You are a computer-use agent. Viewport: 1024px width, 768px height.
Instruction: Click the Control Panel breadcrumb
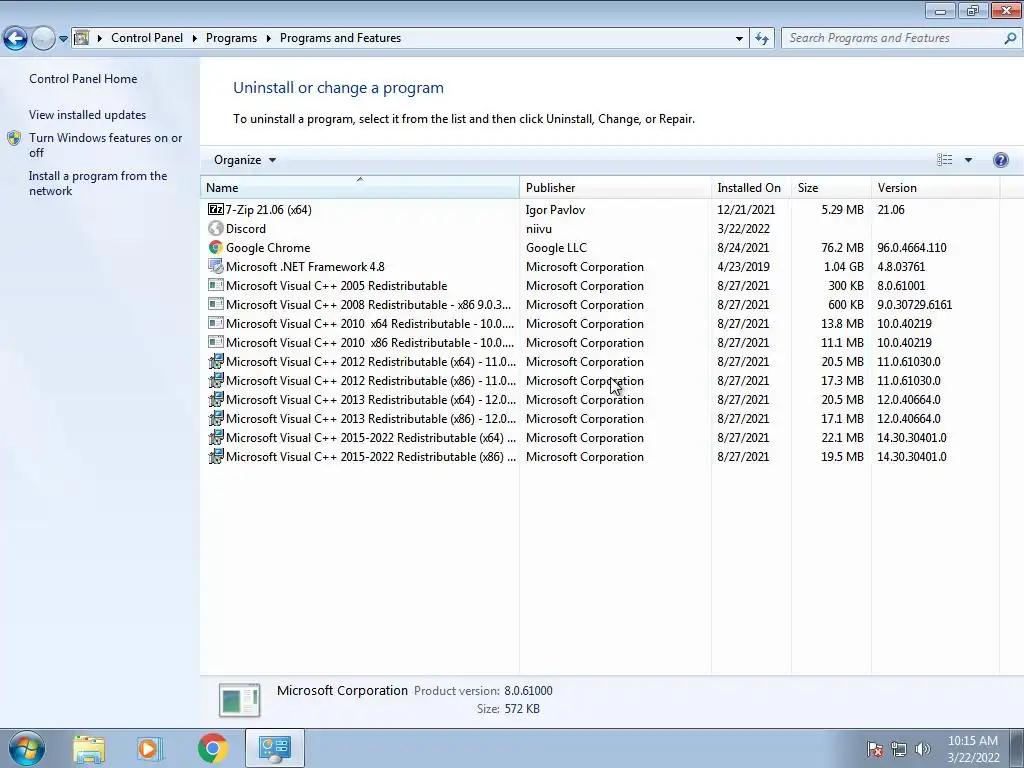coord(147,38)
